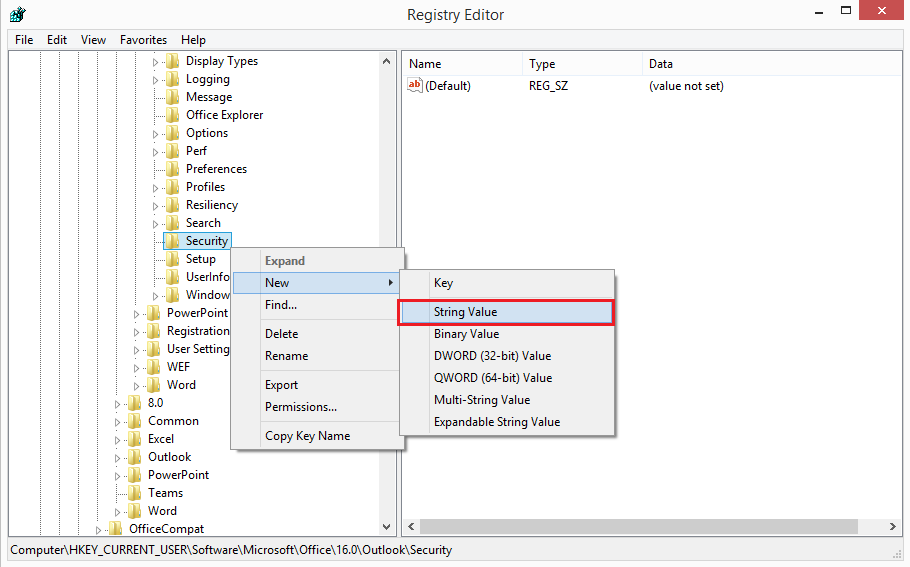The image size is (910, 567).
Task: Choose Rename in the context menu
Action: pos(317,356)
